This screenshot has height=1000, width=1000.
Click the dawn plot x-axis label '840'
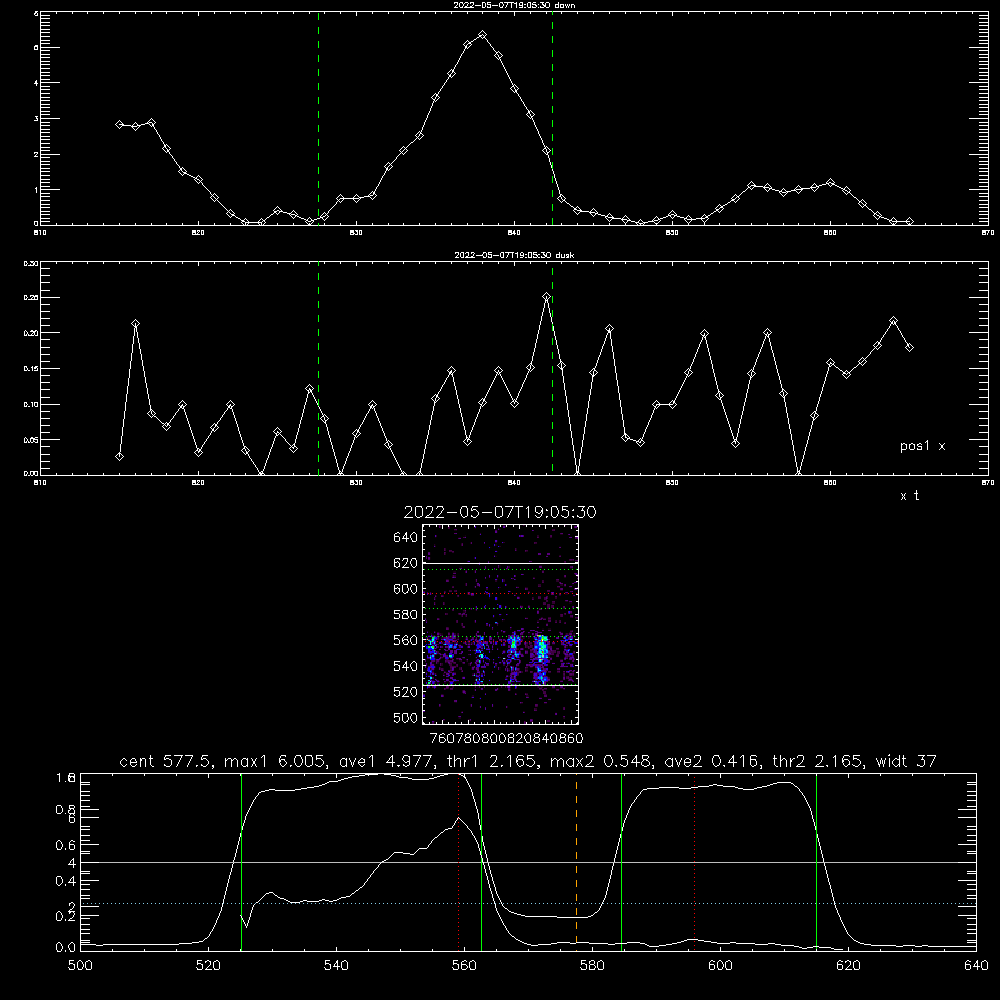click(514, 233)
